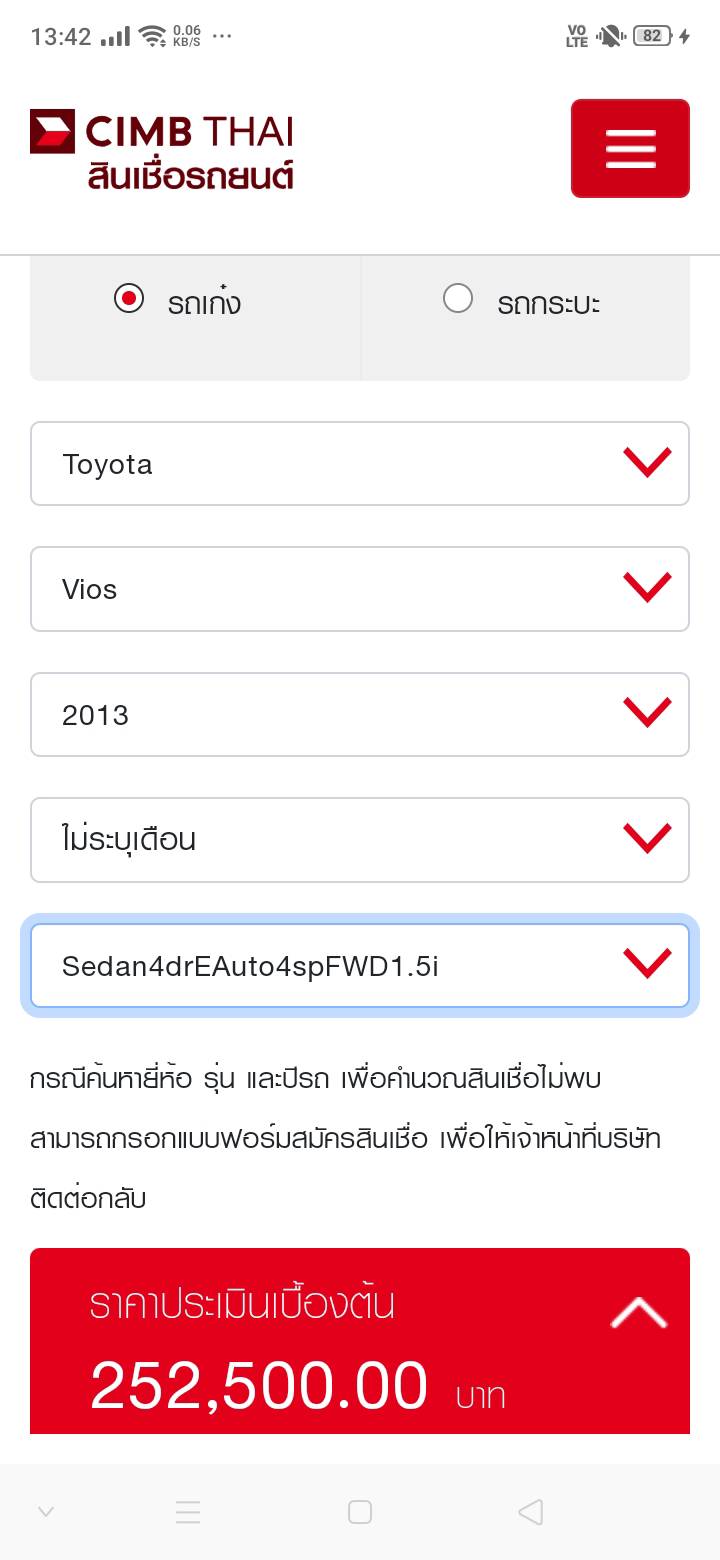This screenshot has width=720, height=1560.
Task: Open the red hamburger menu
Action: tap(630, 148)
